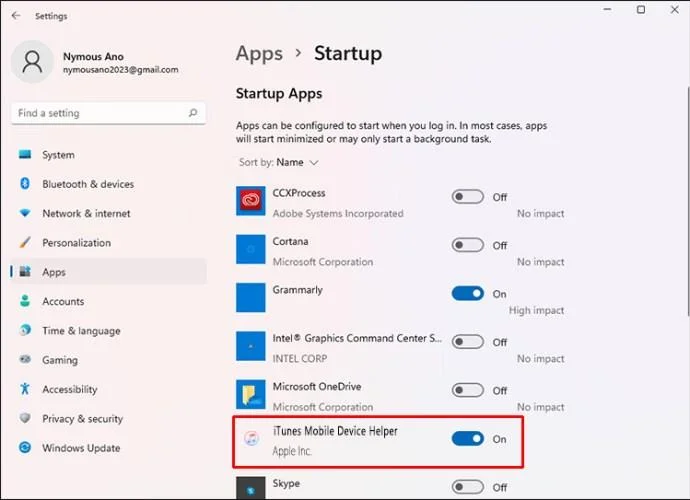Open the user profile avatar picture
This screenshot has height=500, width=690.
(x=32, y=62)
